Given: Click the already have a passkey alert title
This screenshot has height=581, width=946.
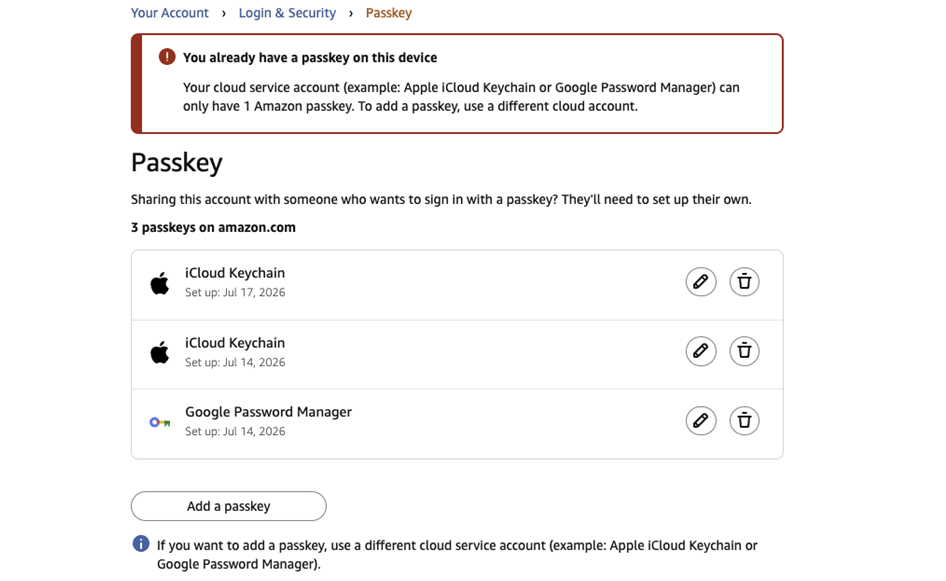Looking at the screenshot, I should tap(310, 57).
